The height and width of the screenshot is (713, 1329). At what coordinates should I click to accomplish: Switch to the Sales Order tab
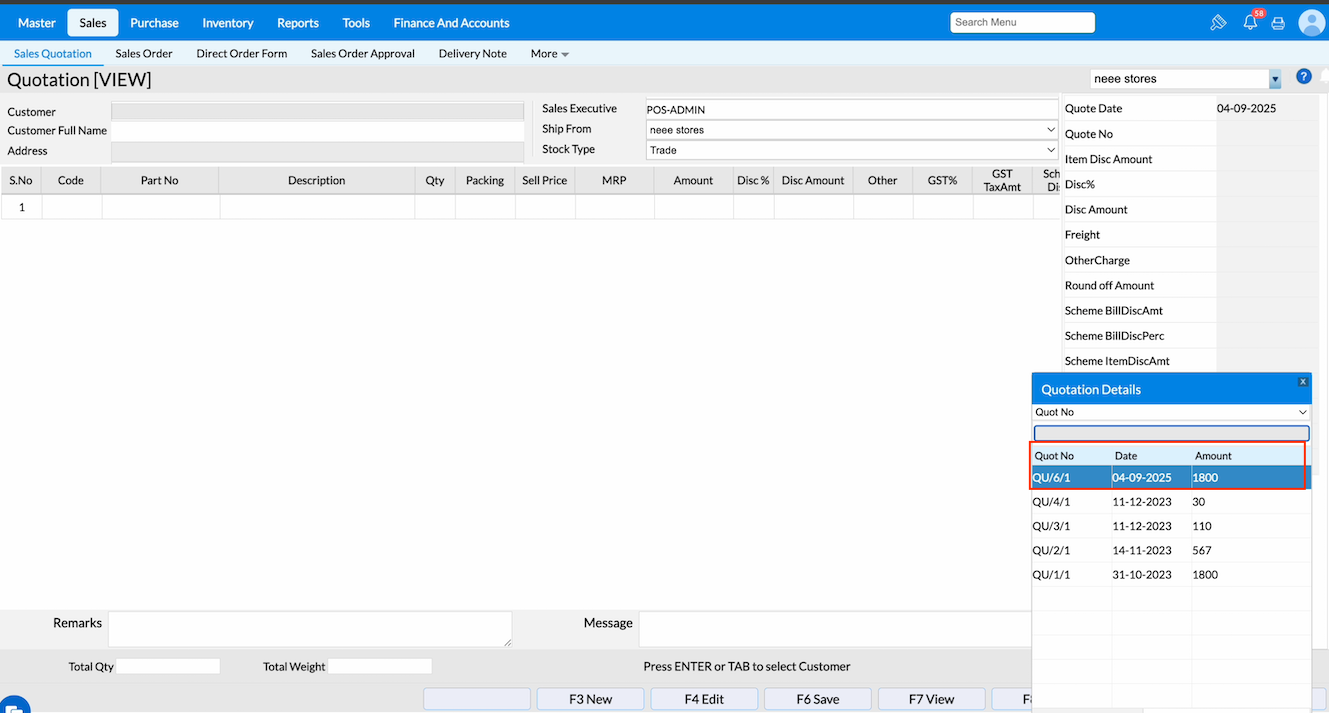pyautogui.click(x=144, y=54)
